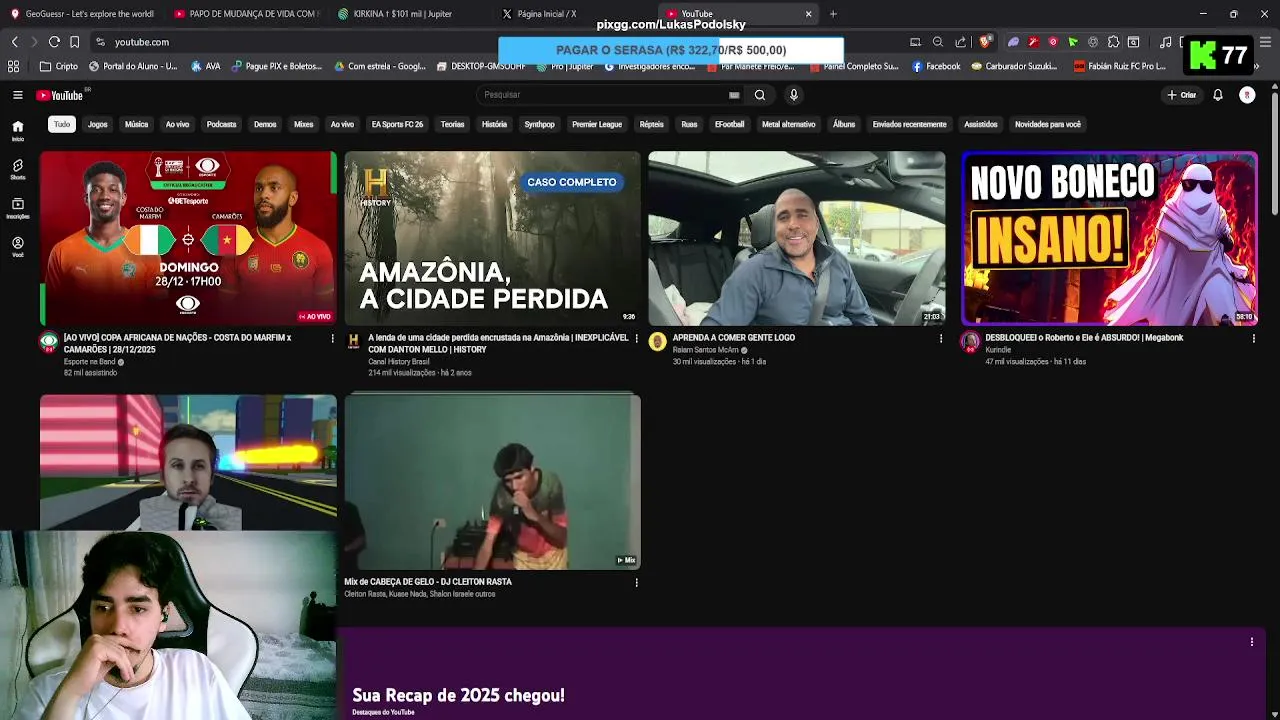Screen dimensions: 1280x720
Task: Open the Raiam Santos McAm channel link
Action: [x=705, y=350]
